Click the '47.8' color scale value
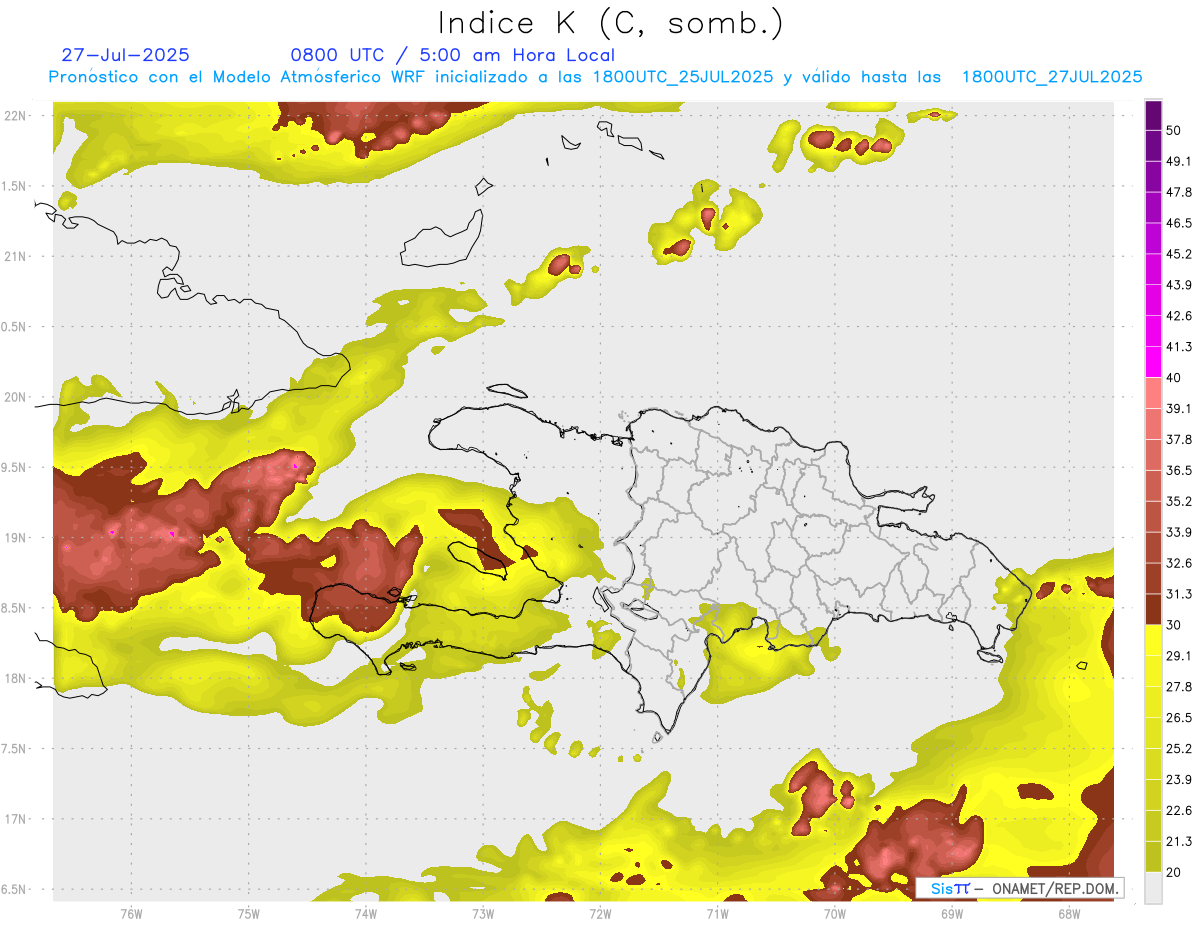Viewport: 1200px width, 927px height. [x=1179, y=192]
